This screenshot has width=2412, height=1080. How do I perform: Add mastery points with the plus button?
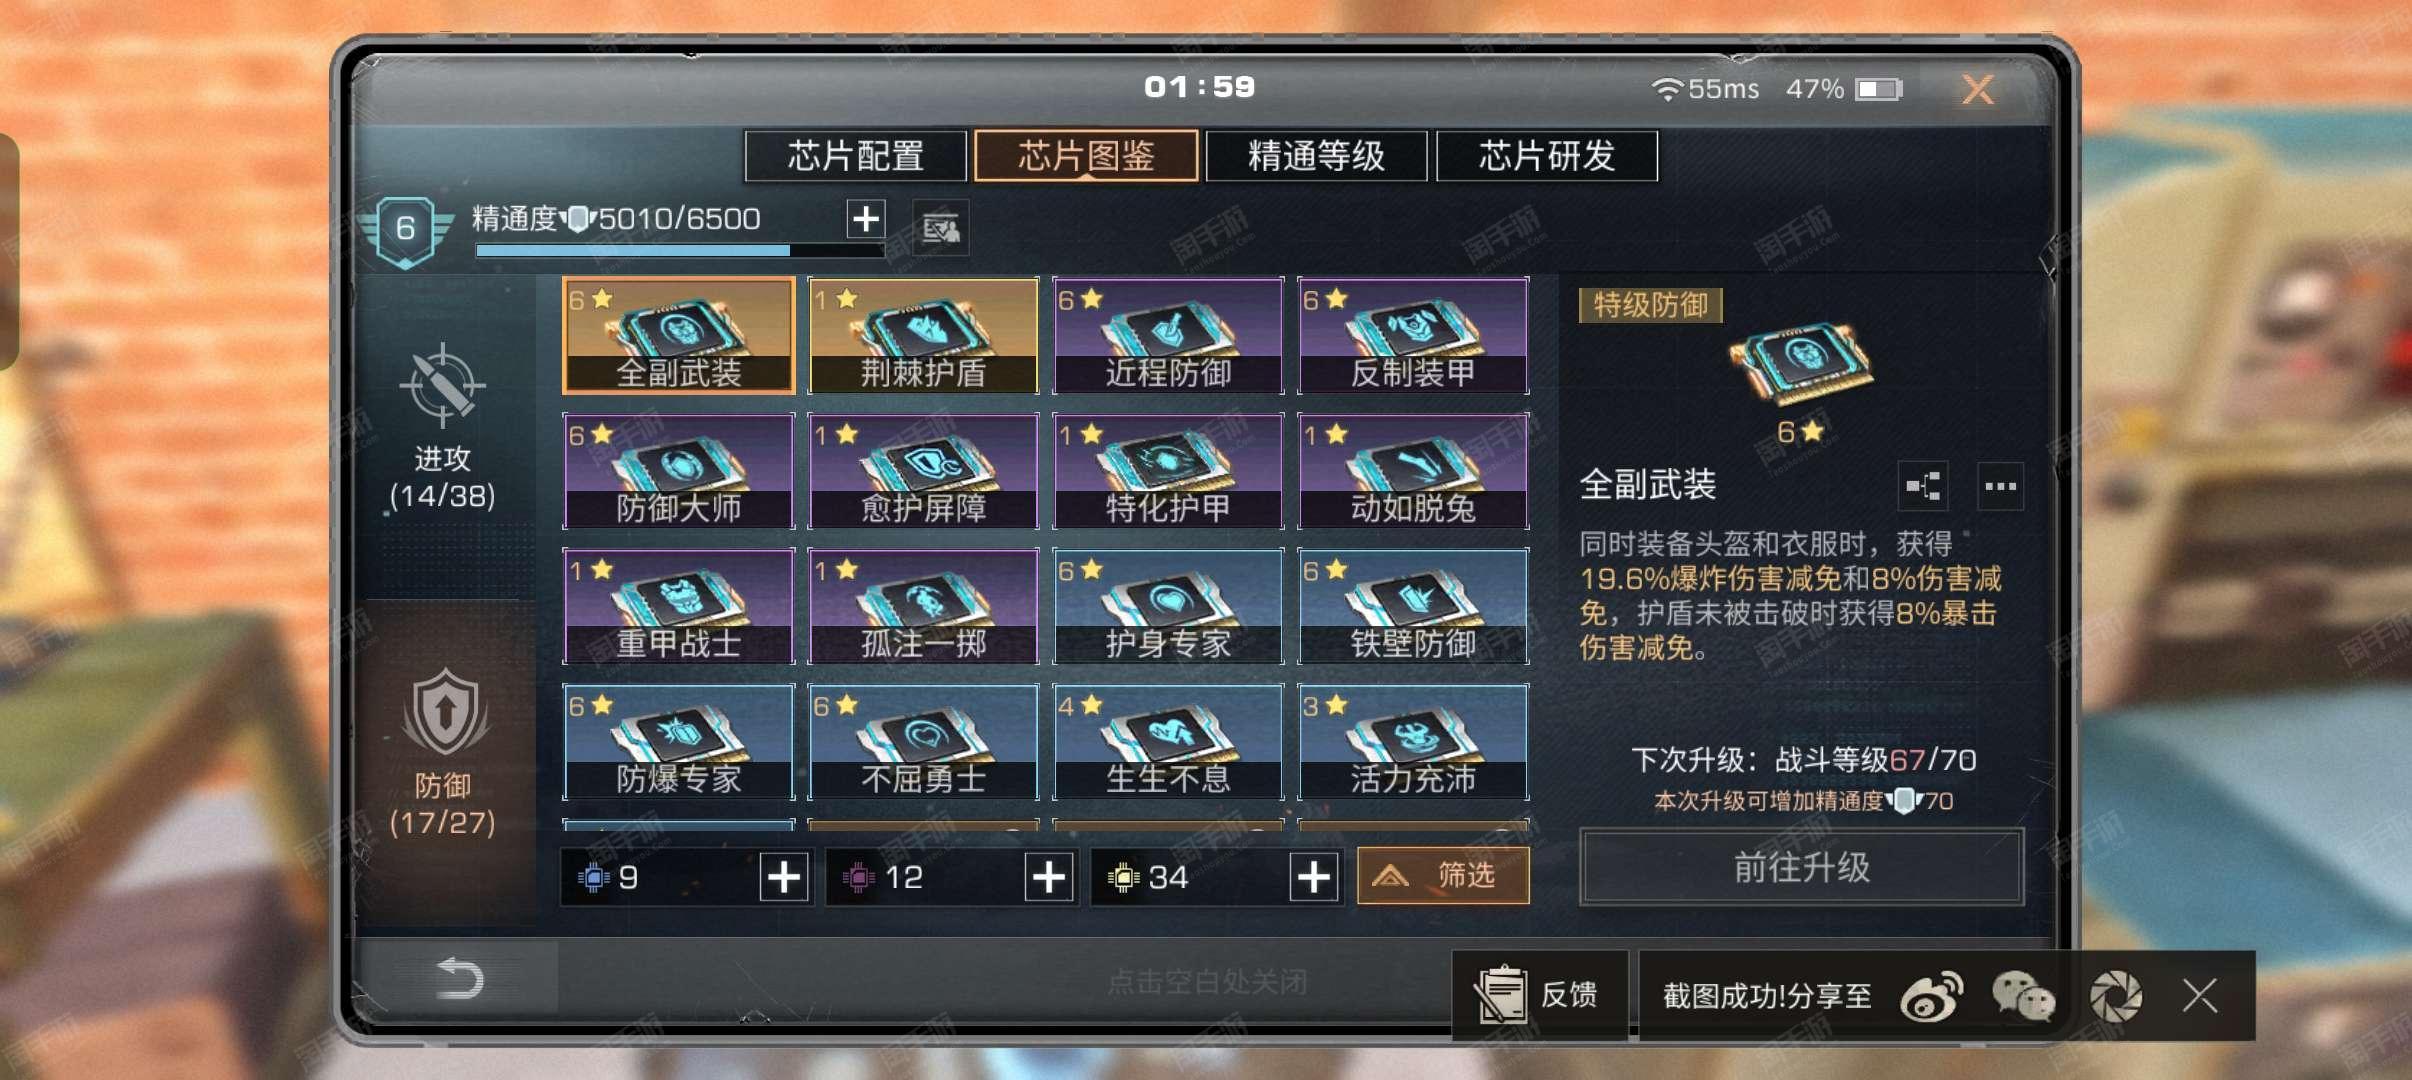[866, 218]
